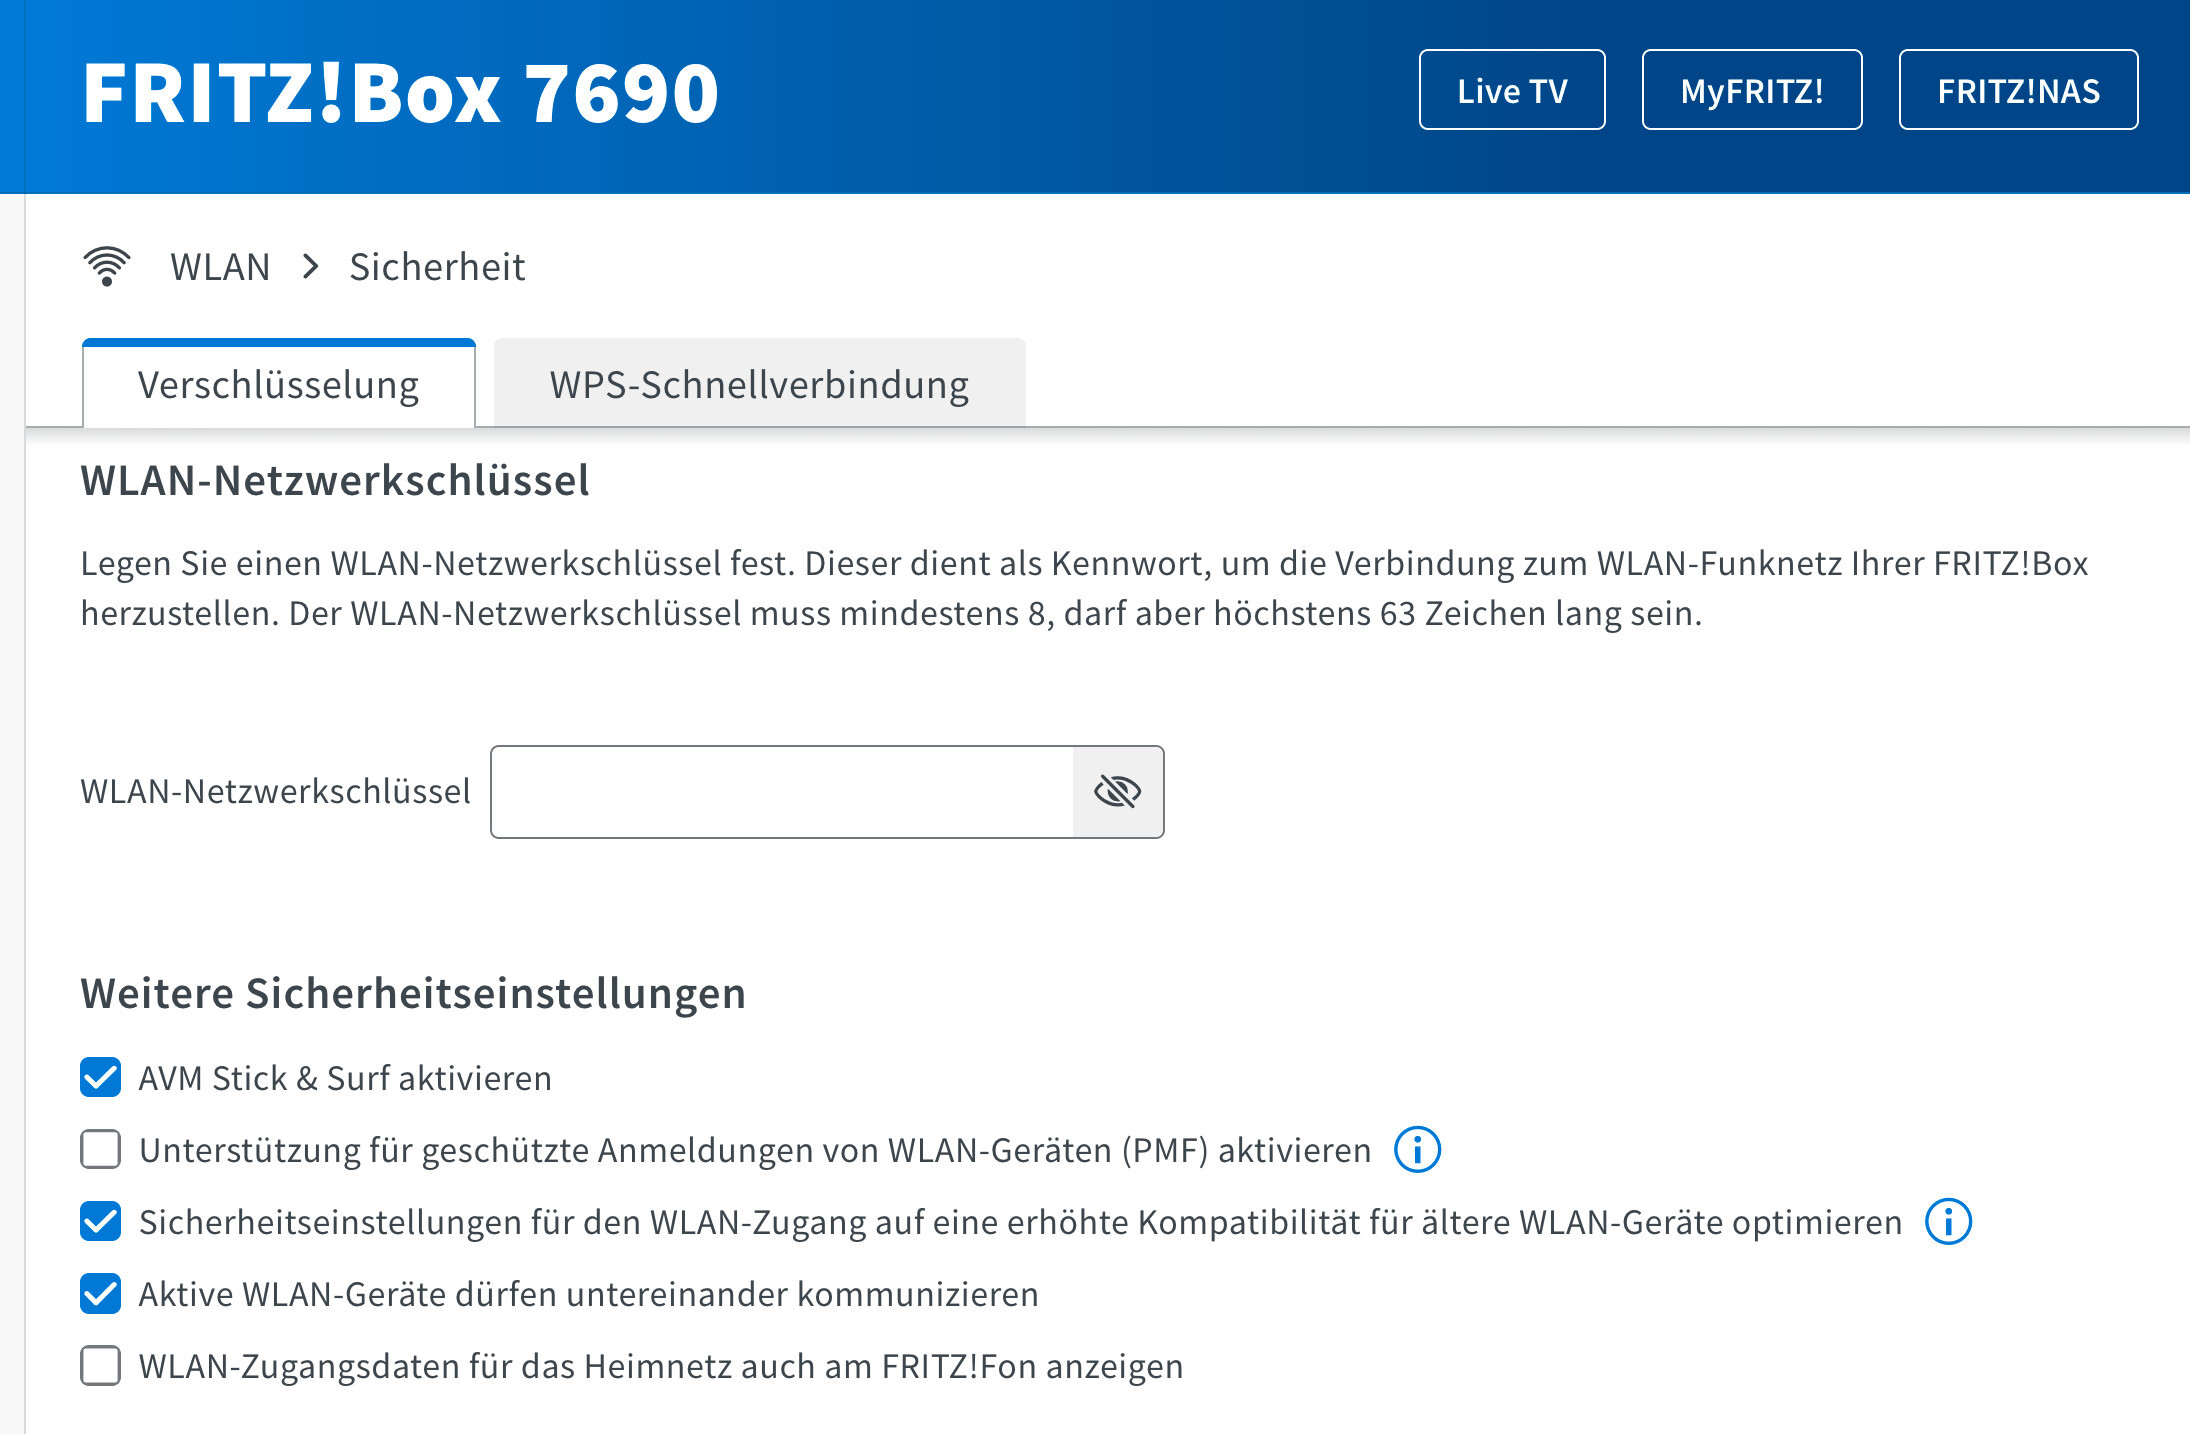Click the Sicherheit breadcrumb item

[437, 267]
